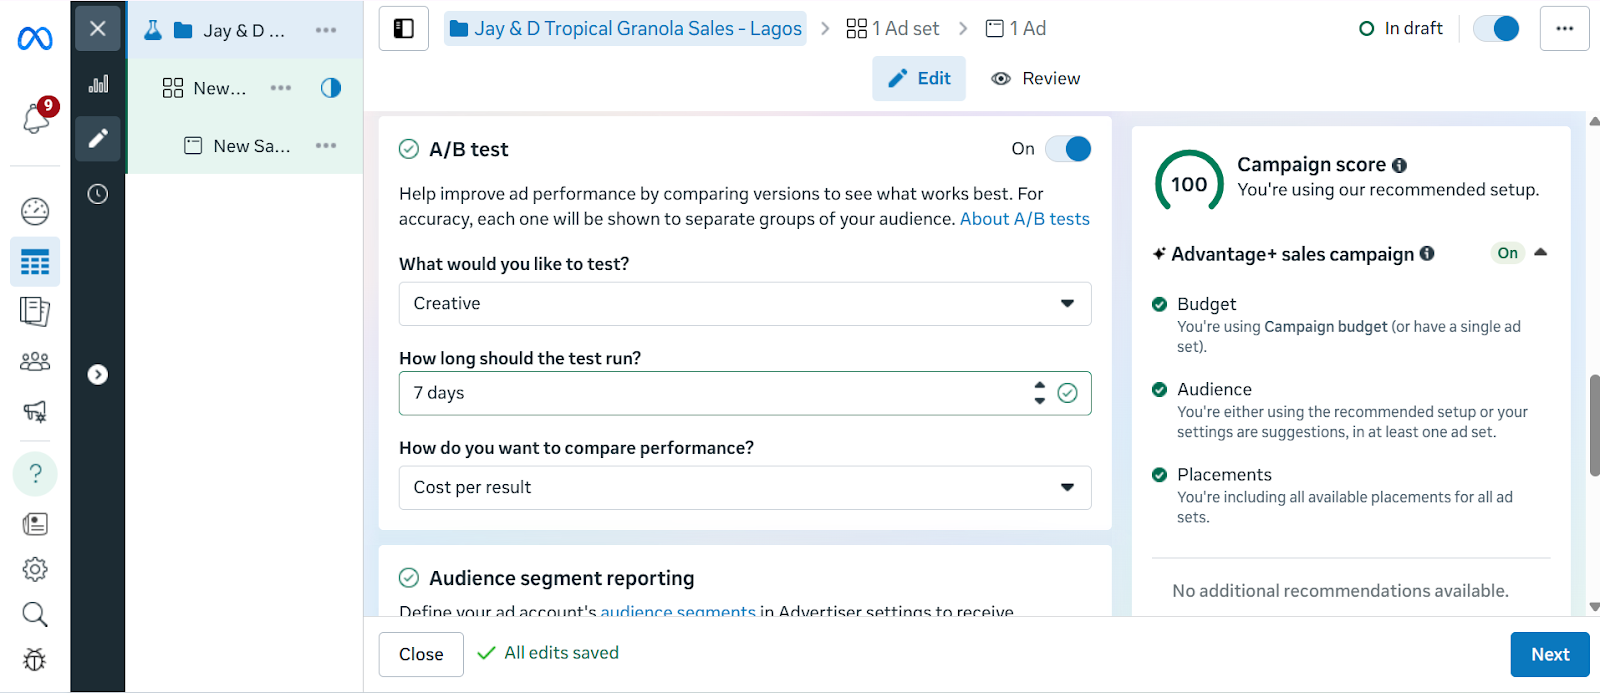Open About A/B tests link

pos(1025,219)
